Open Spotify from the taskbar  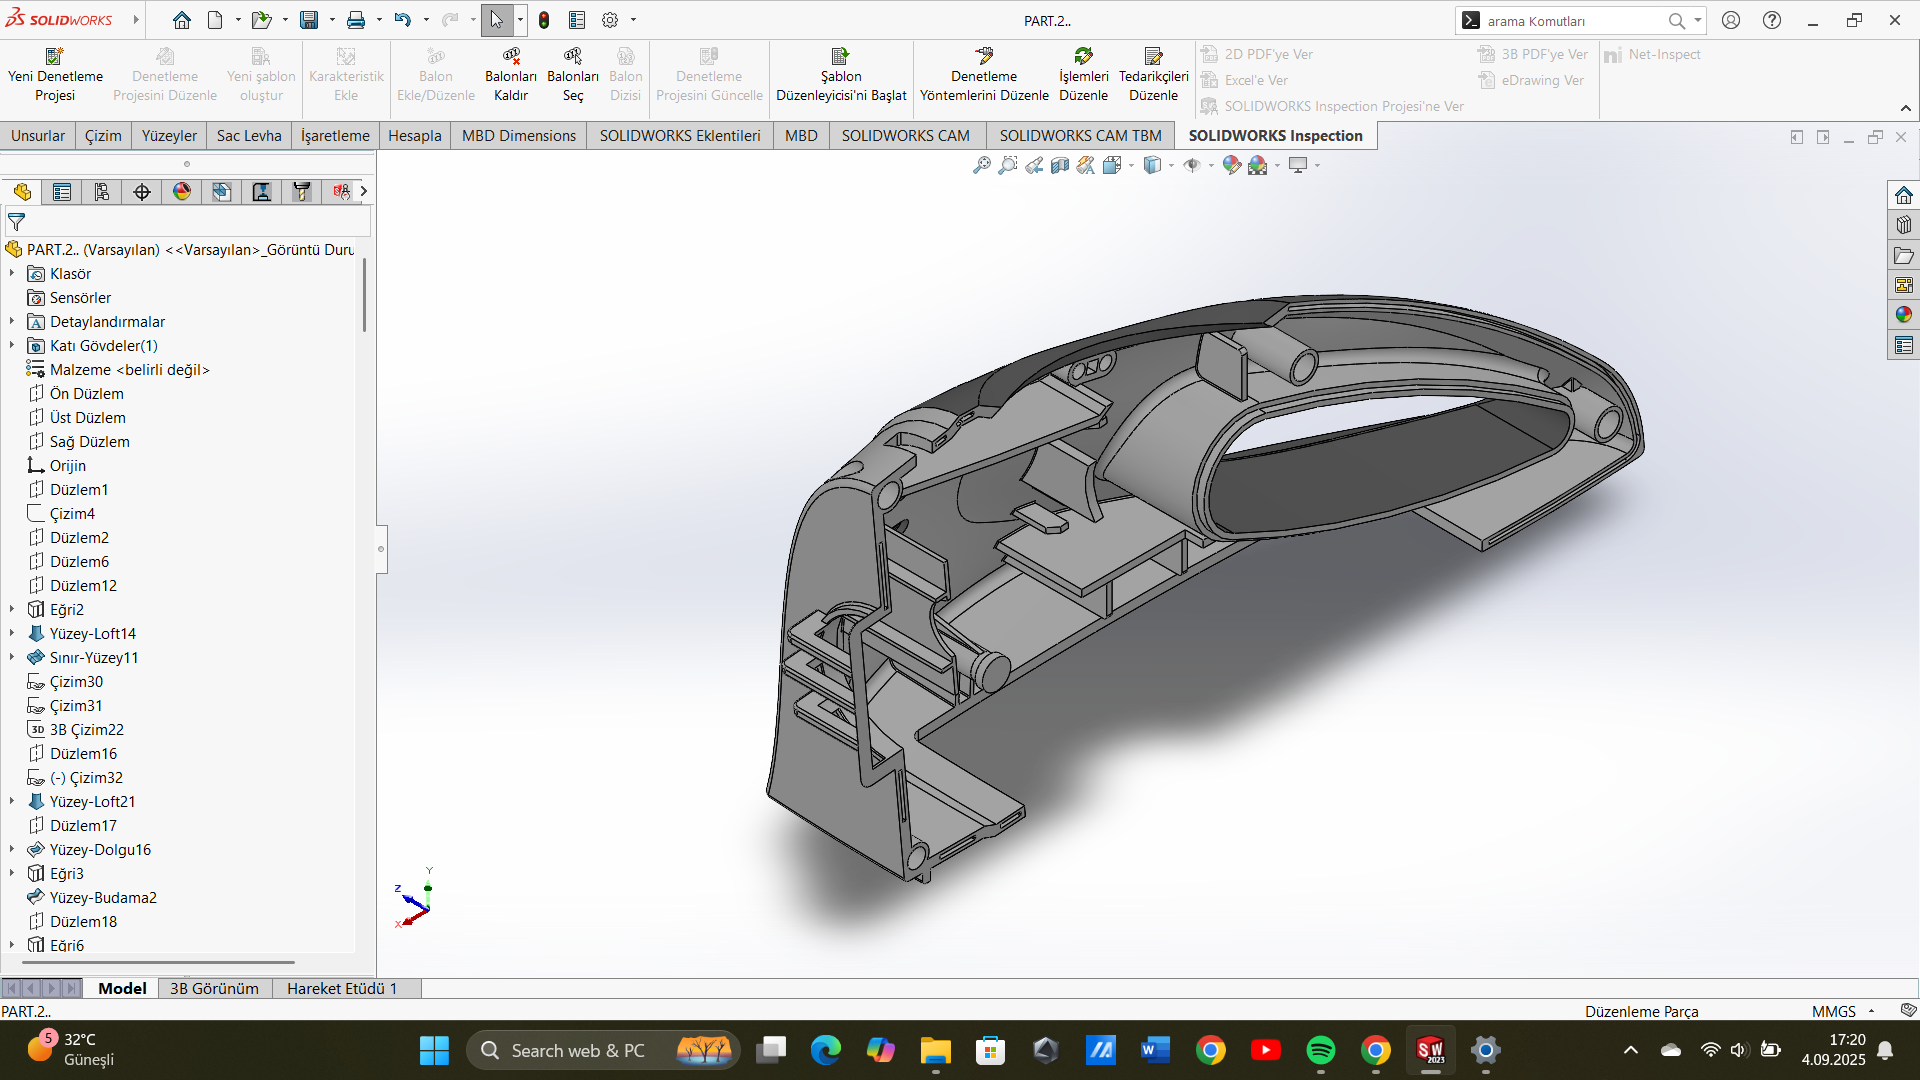[x=1321, y=1050]
